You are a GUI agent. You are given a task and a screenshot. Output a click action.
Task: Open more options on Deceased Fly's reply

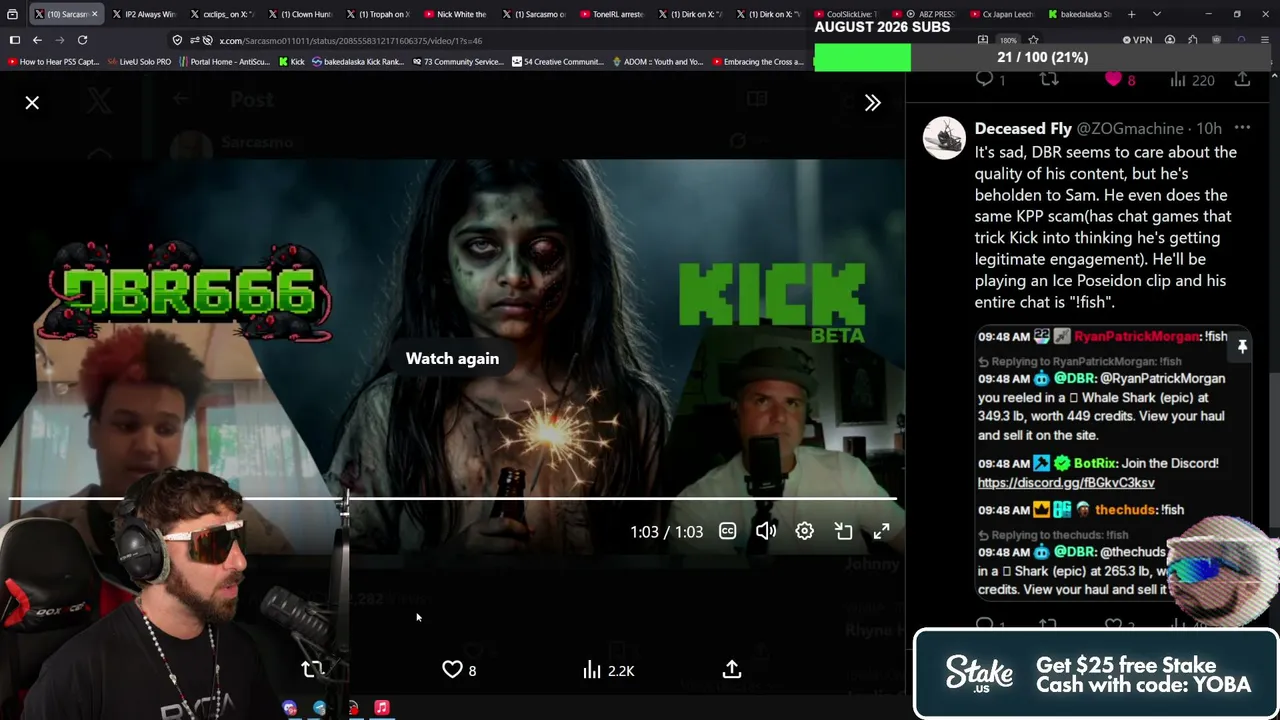pyautogui.click(x=1242, y=128)
